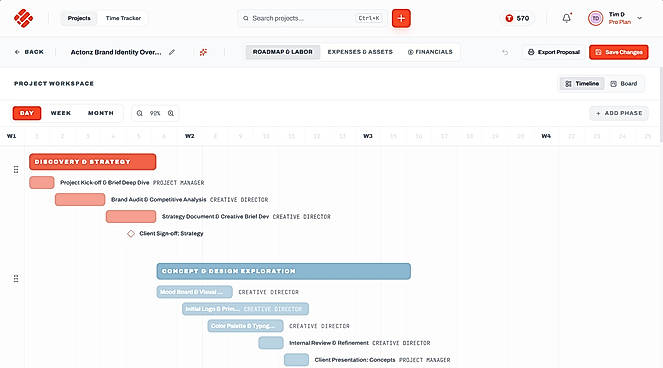Switch to Expenses & Assets tab
663x368 pixels.
point(360,52)
